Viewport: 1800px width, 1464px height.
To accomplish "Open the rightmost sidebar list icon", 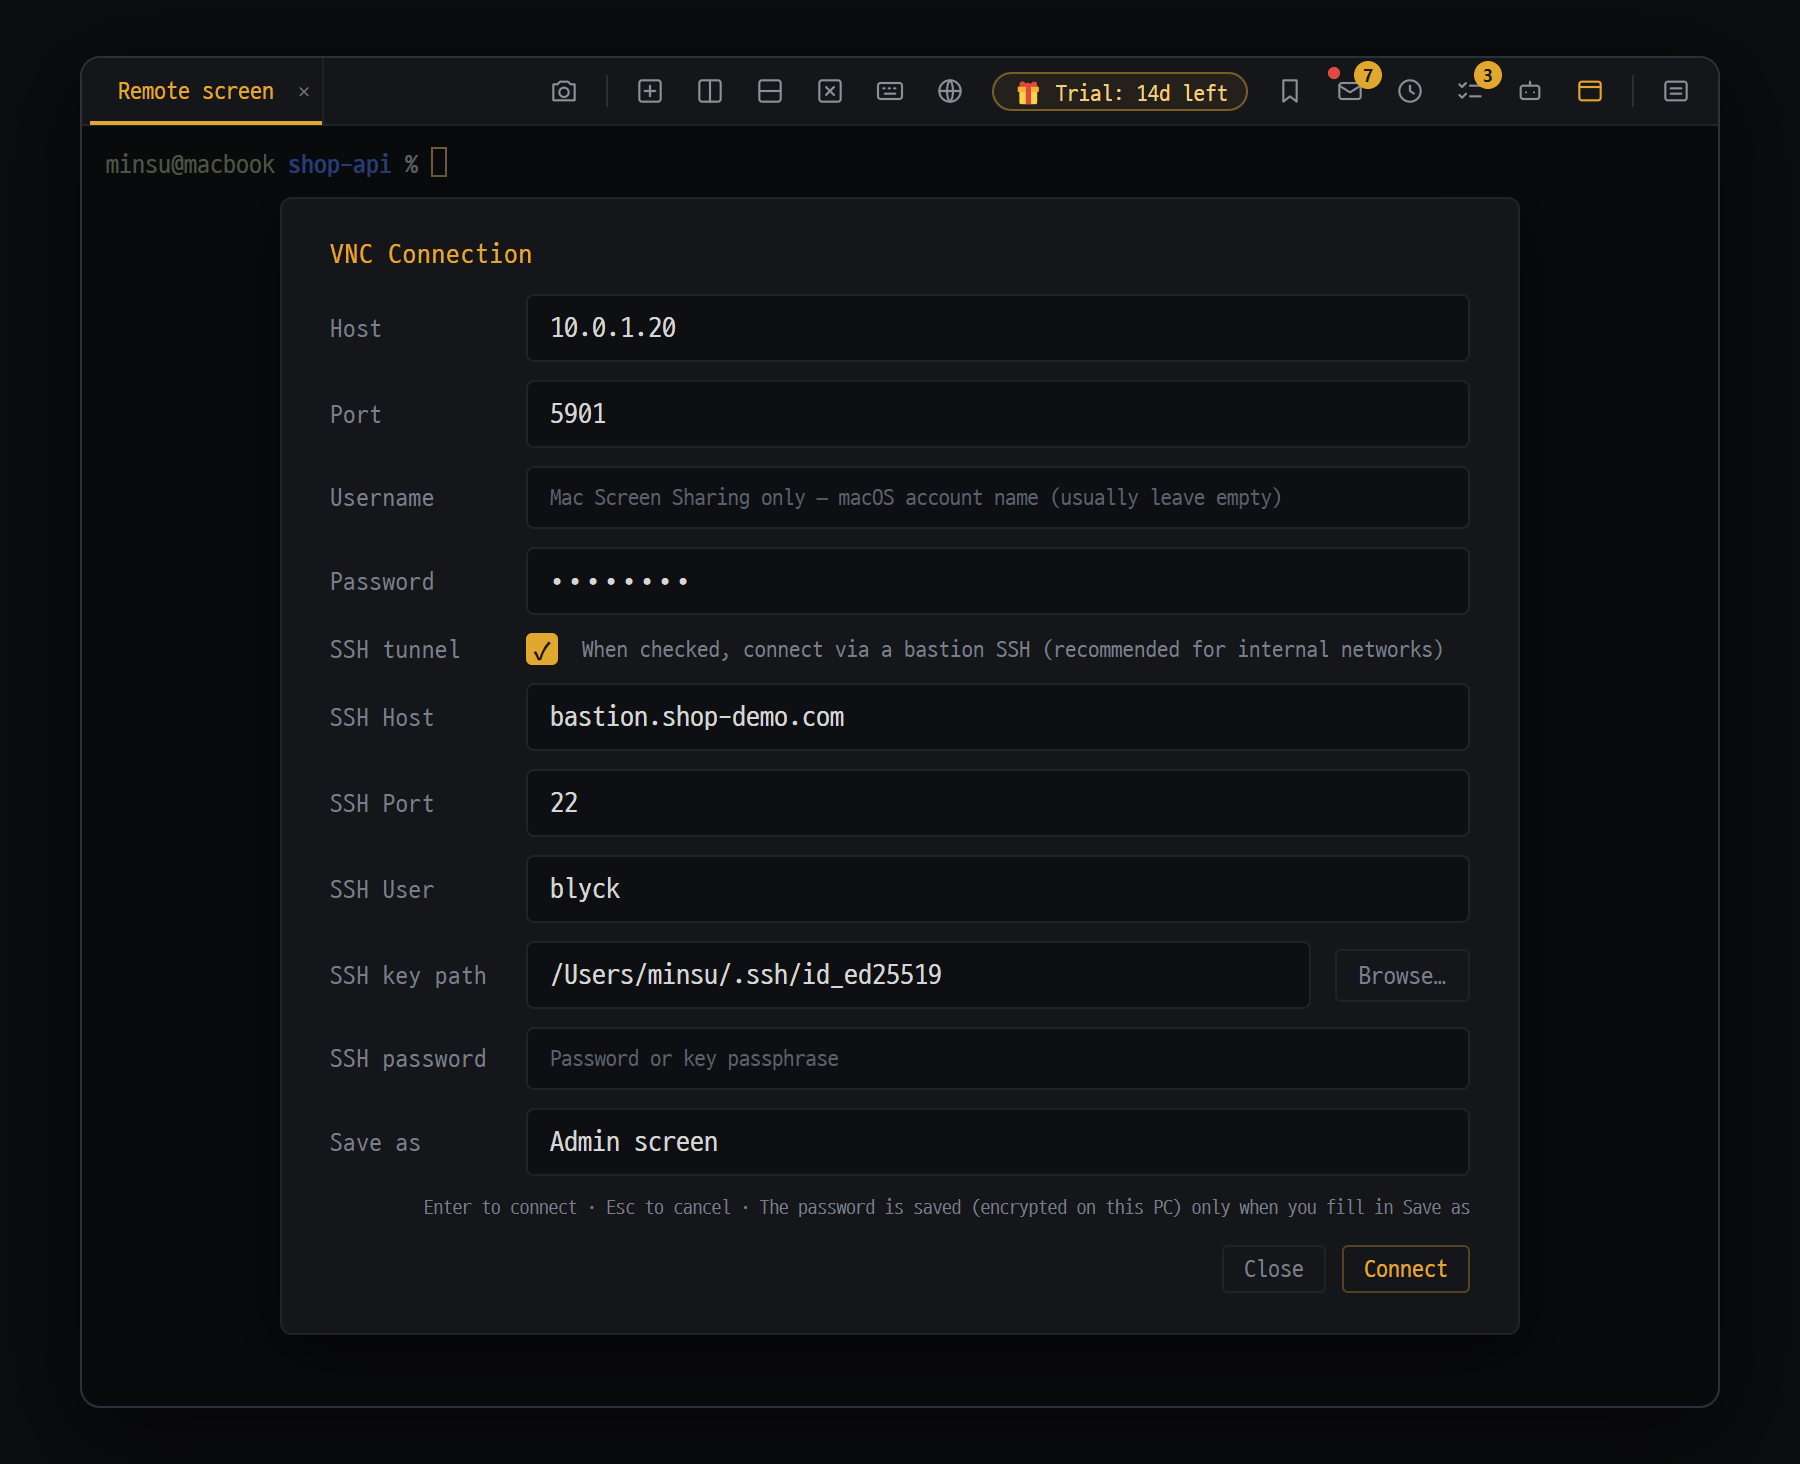I will (1676, 92).
